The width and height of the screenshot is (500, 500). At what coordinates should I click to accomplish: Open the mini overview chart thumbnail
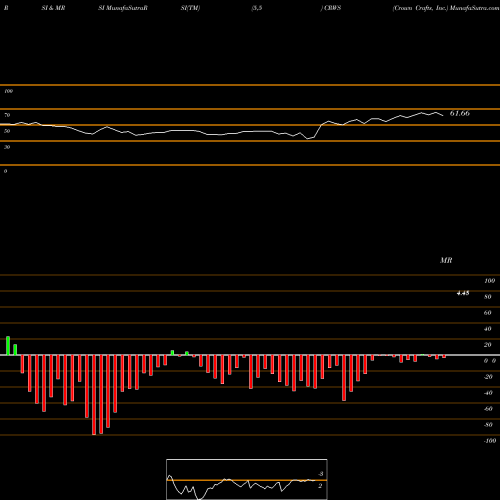pos(247,479)
